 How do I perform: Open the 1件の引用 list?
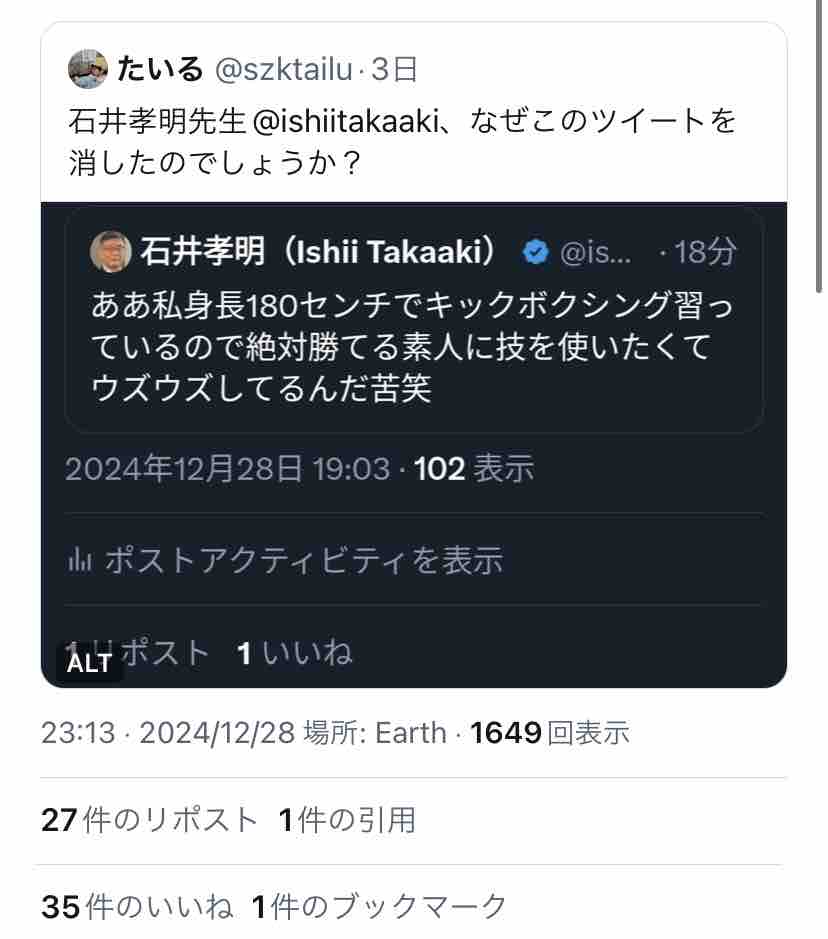click(346, 820)
